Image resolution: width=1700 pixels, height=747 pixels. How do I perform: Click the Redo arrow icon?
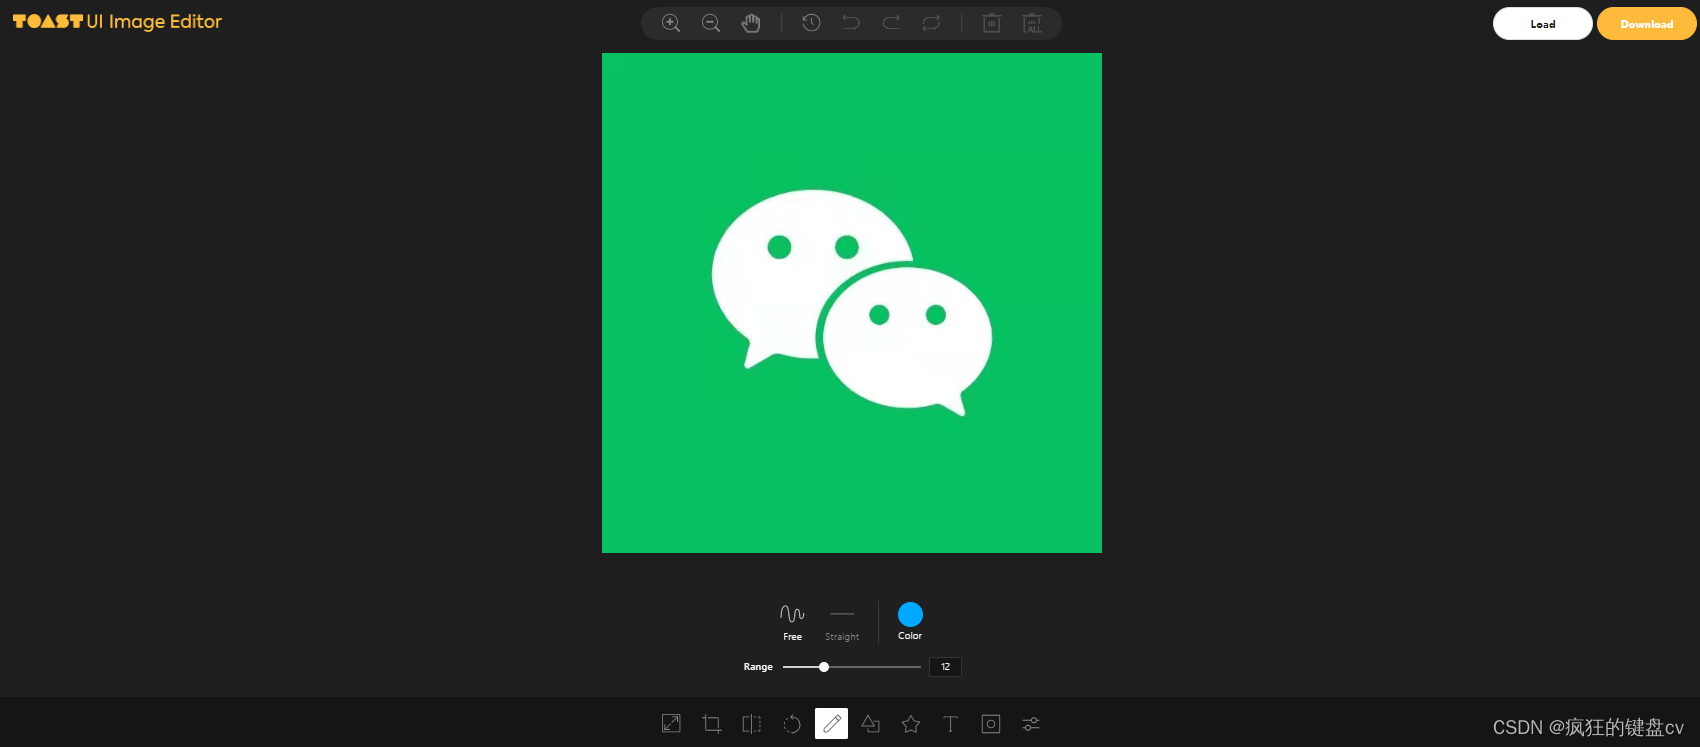[x=891, y=22]
